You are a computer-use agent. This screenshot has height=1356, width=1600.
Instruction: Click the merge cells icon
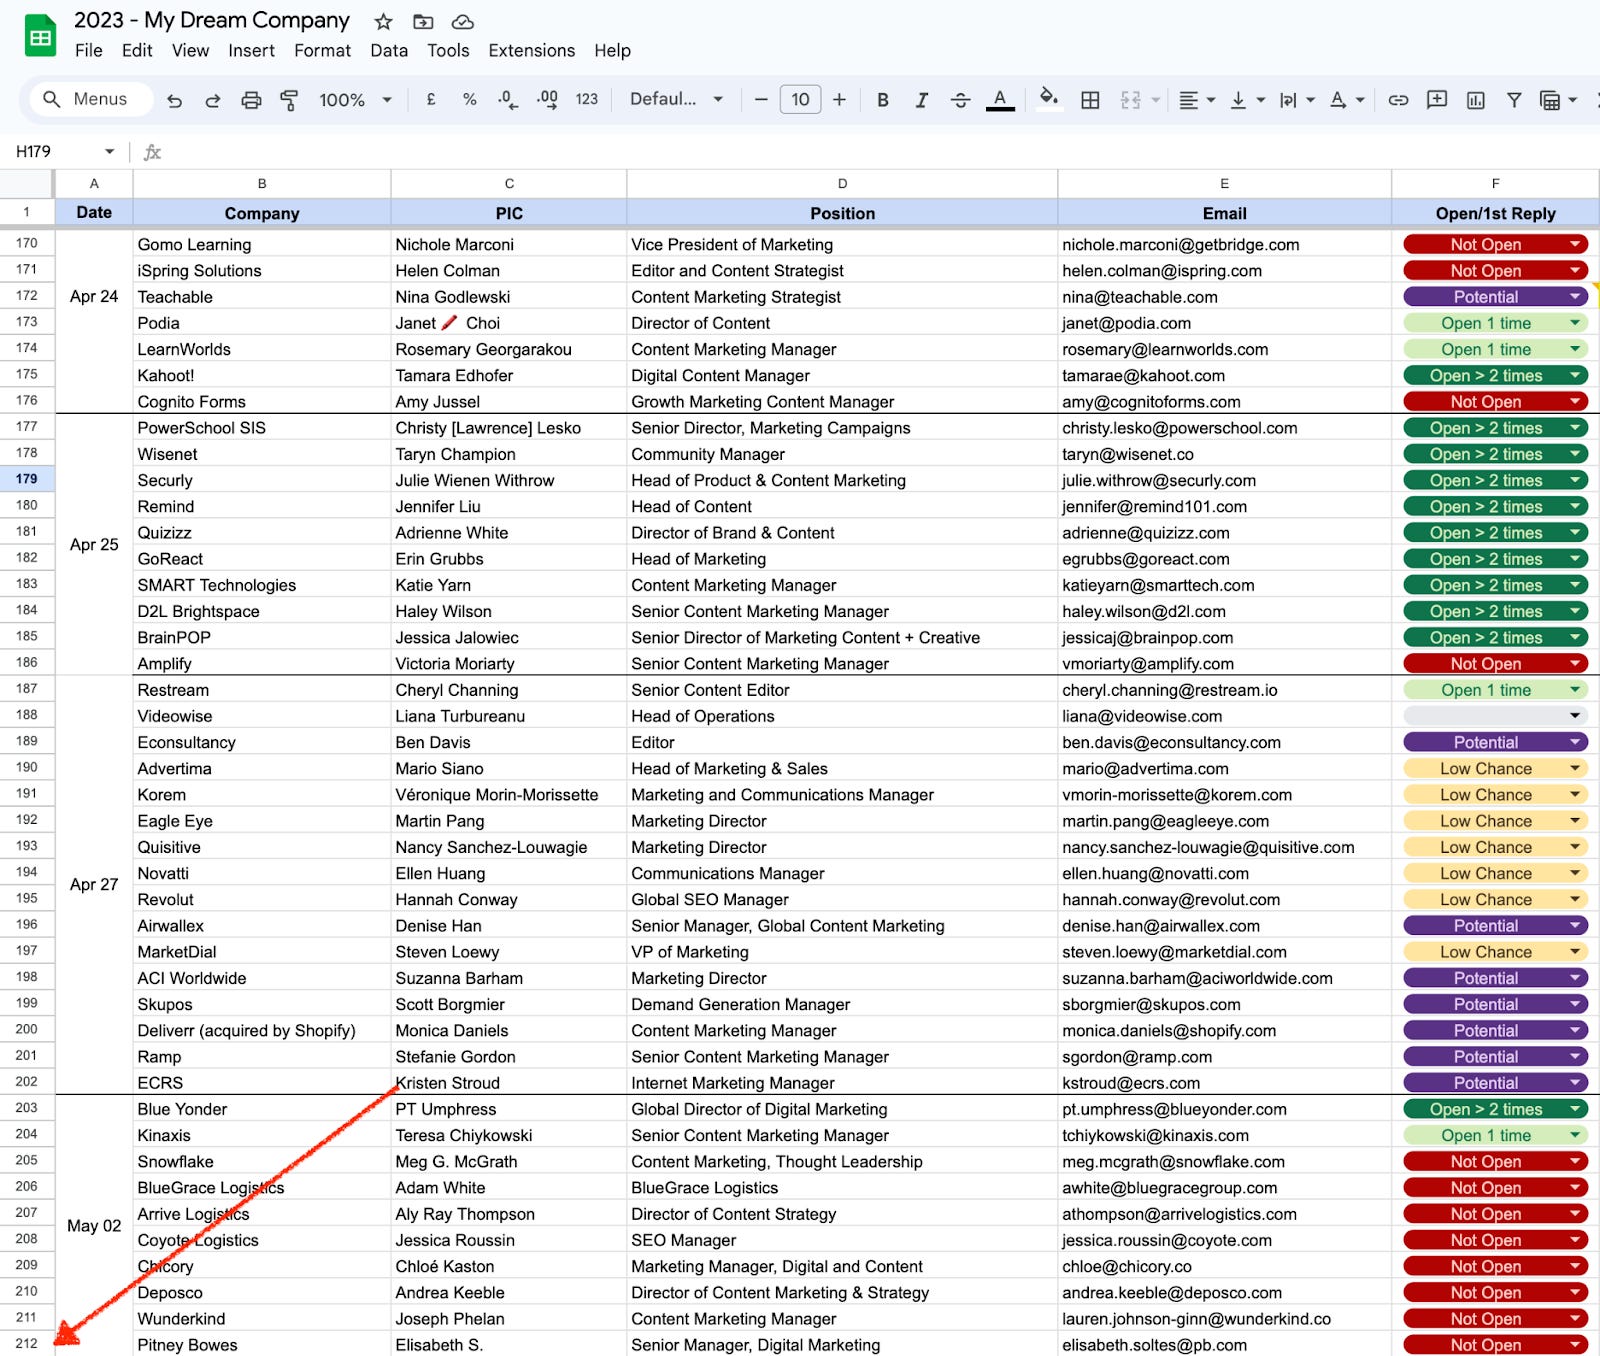pyautogui.click(x=1131, y=100)
